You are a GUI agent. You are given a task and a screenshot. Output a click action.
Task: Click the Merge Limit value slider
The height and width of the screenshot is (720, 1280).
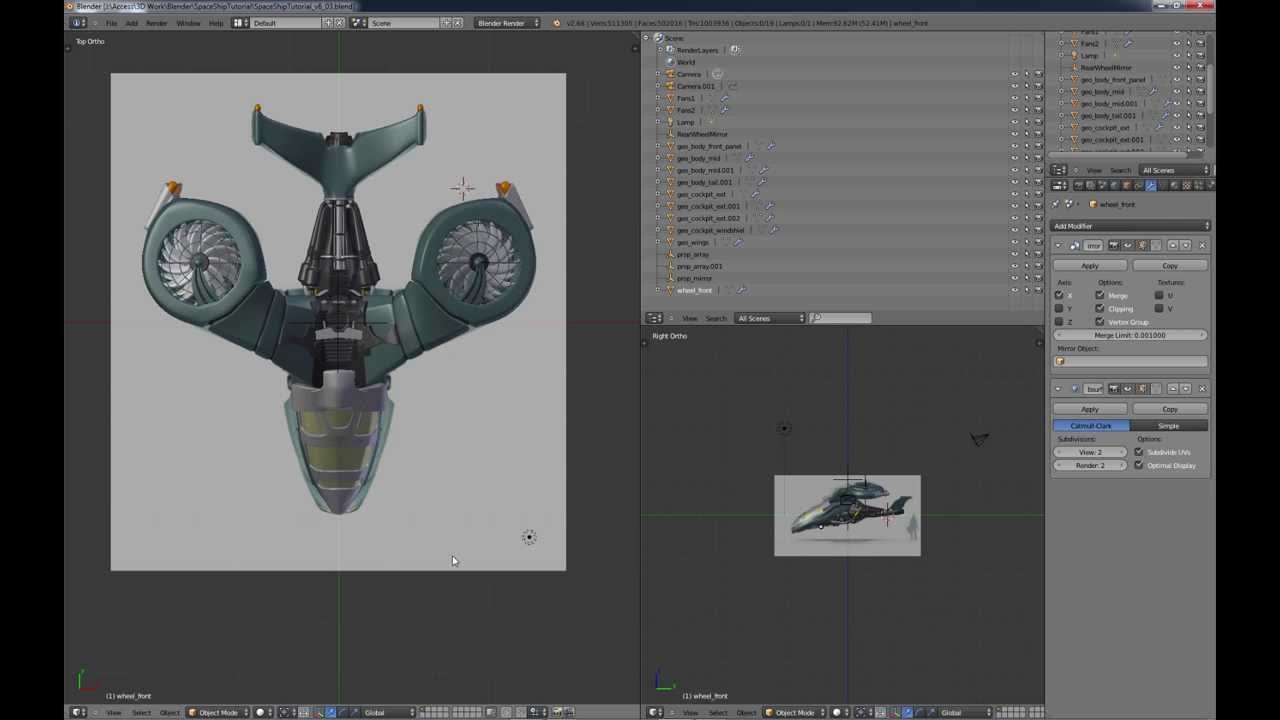coord(1130,335)
